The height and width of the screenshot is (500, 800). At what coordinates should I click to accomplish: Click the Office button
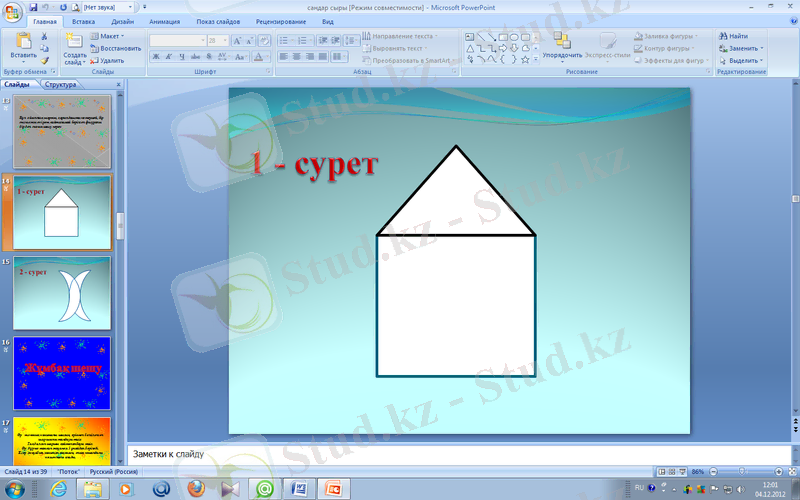pyautogui.click(x=13, y=11)
